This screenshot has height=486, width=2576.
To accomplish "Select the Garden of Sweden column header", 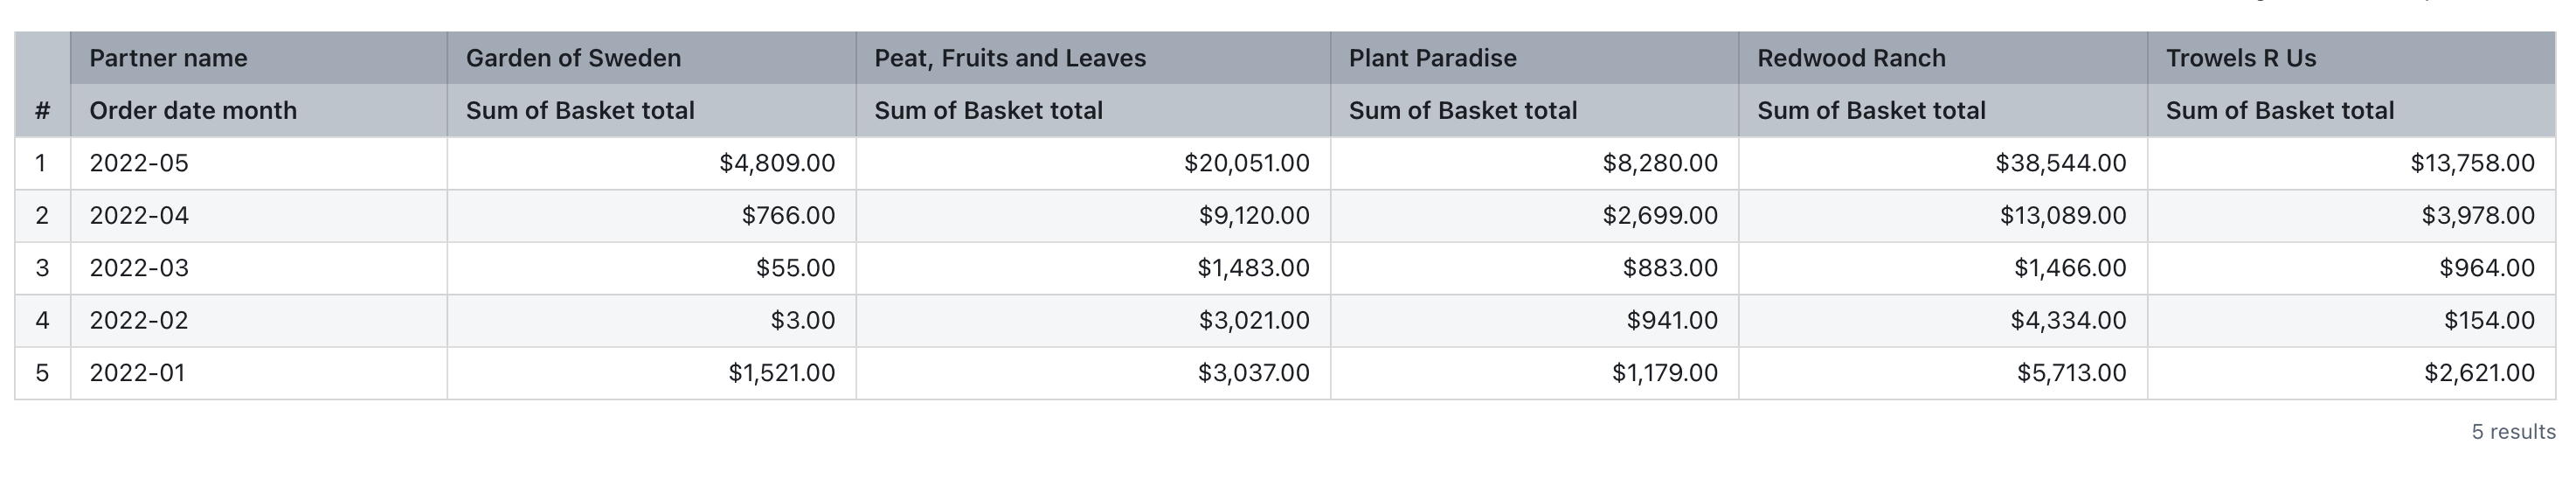I will point(573,58).
